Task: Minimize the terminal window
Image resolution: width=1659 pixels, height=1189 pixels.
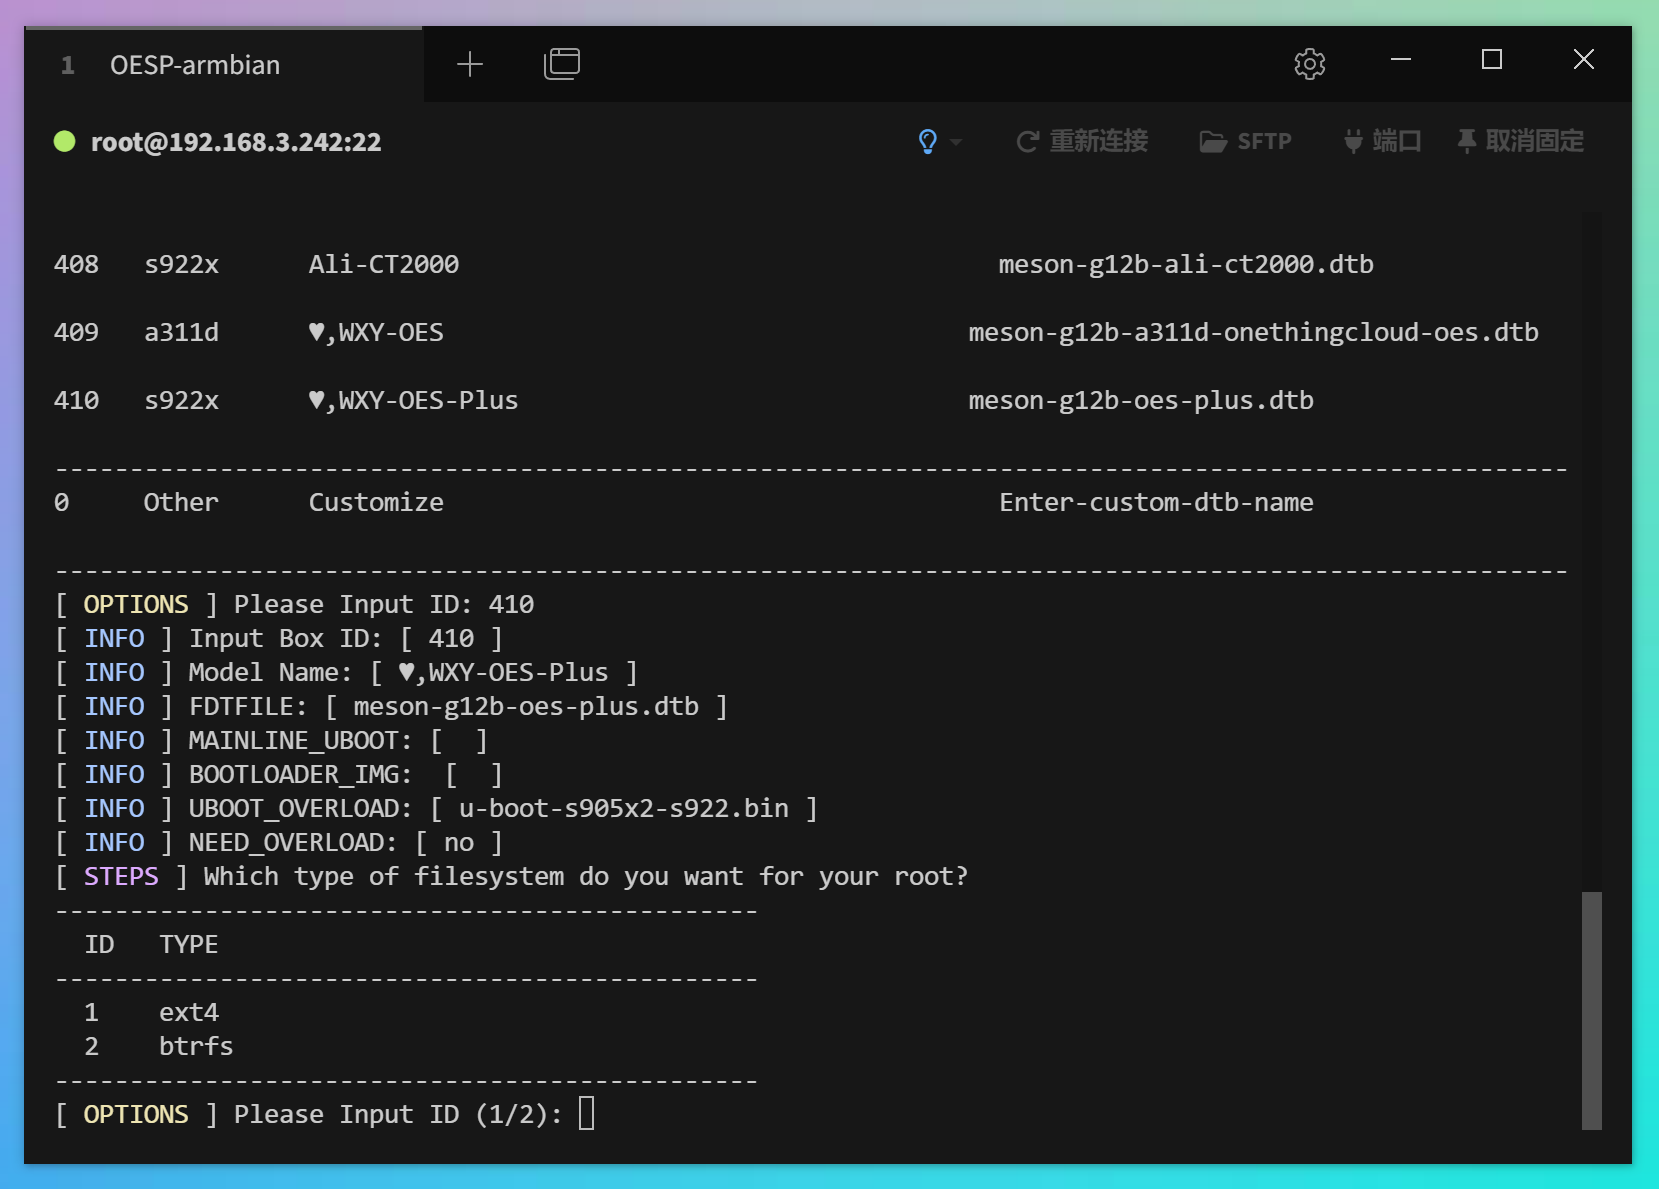Action: pos(1400,60)
